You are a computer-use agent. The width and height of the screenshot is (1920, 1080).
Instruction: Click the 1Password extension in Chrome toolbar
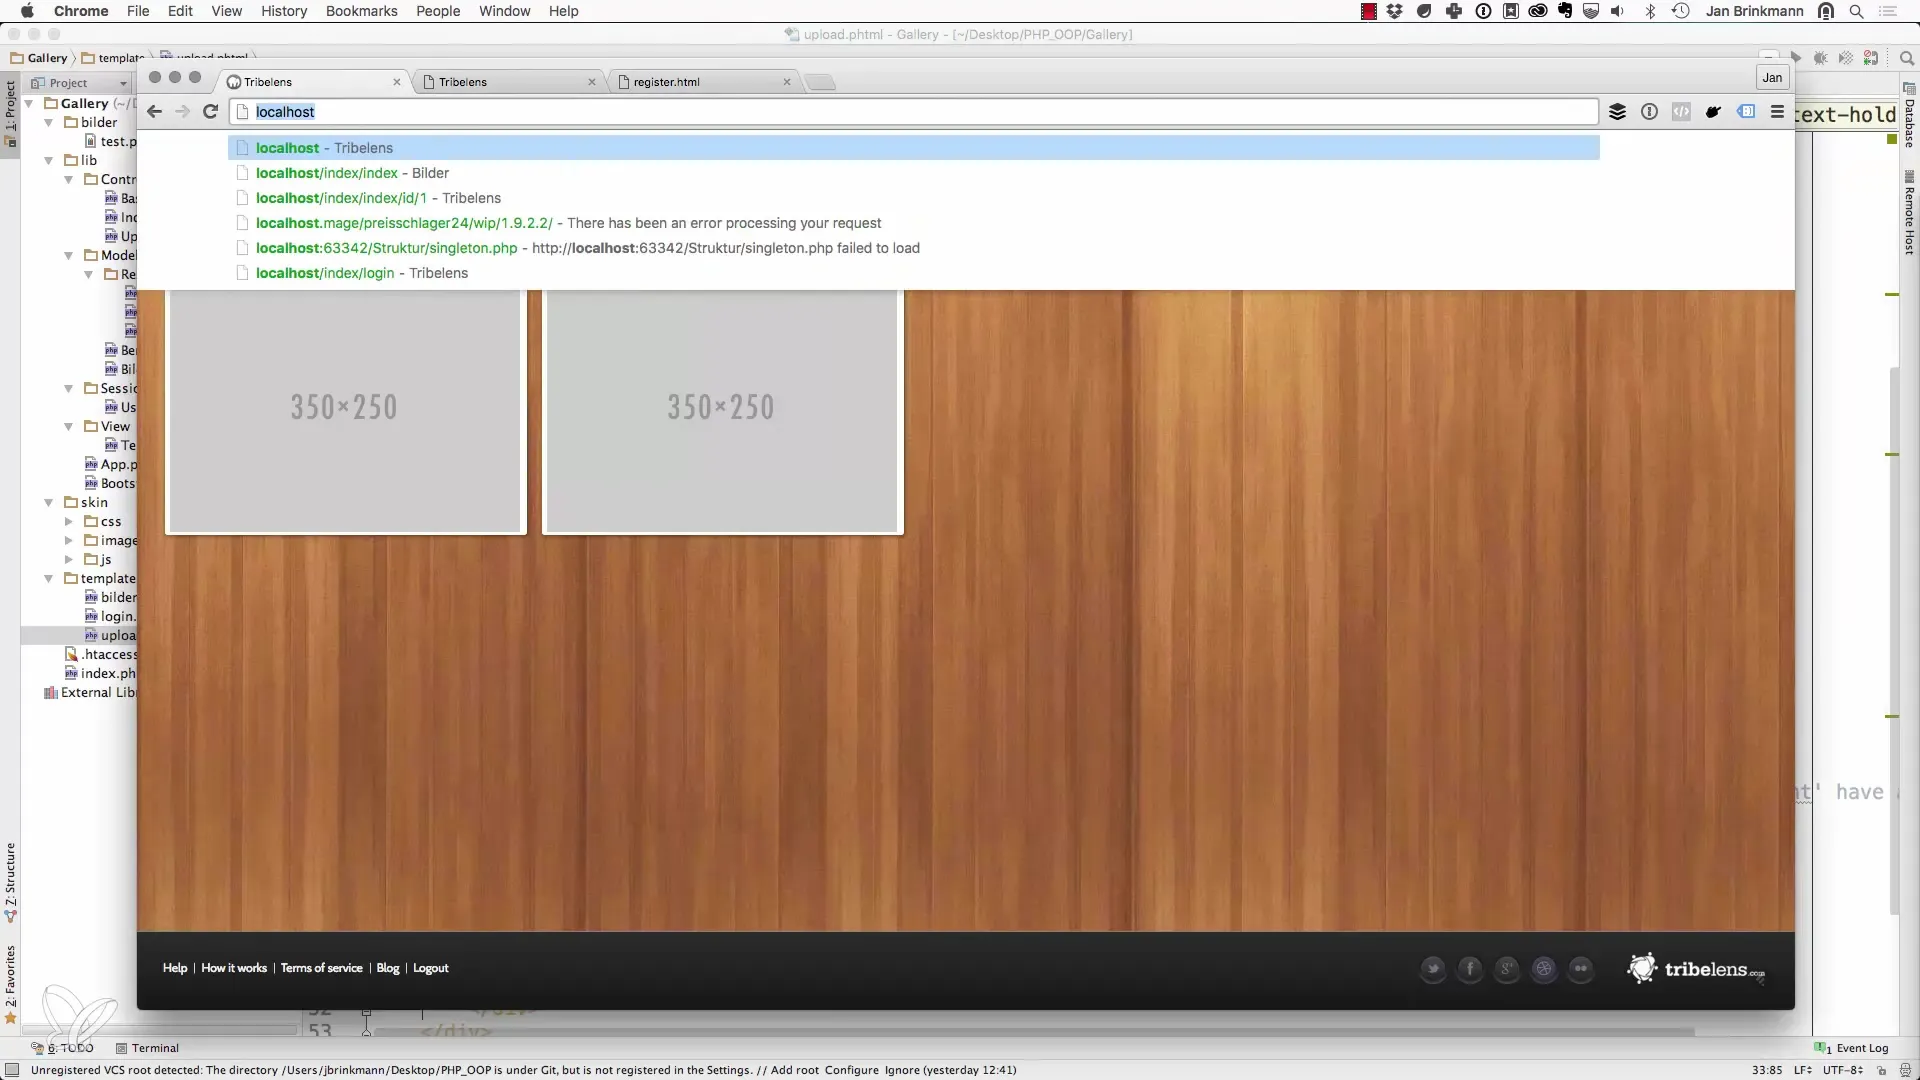click(x=1649, y=112)
